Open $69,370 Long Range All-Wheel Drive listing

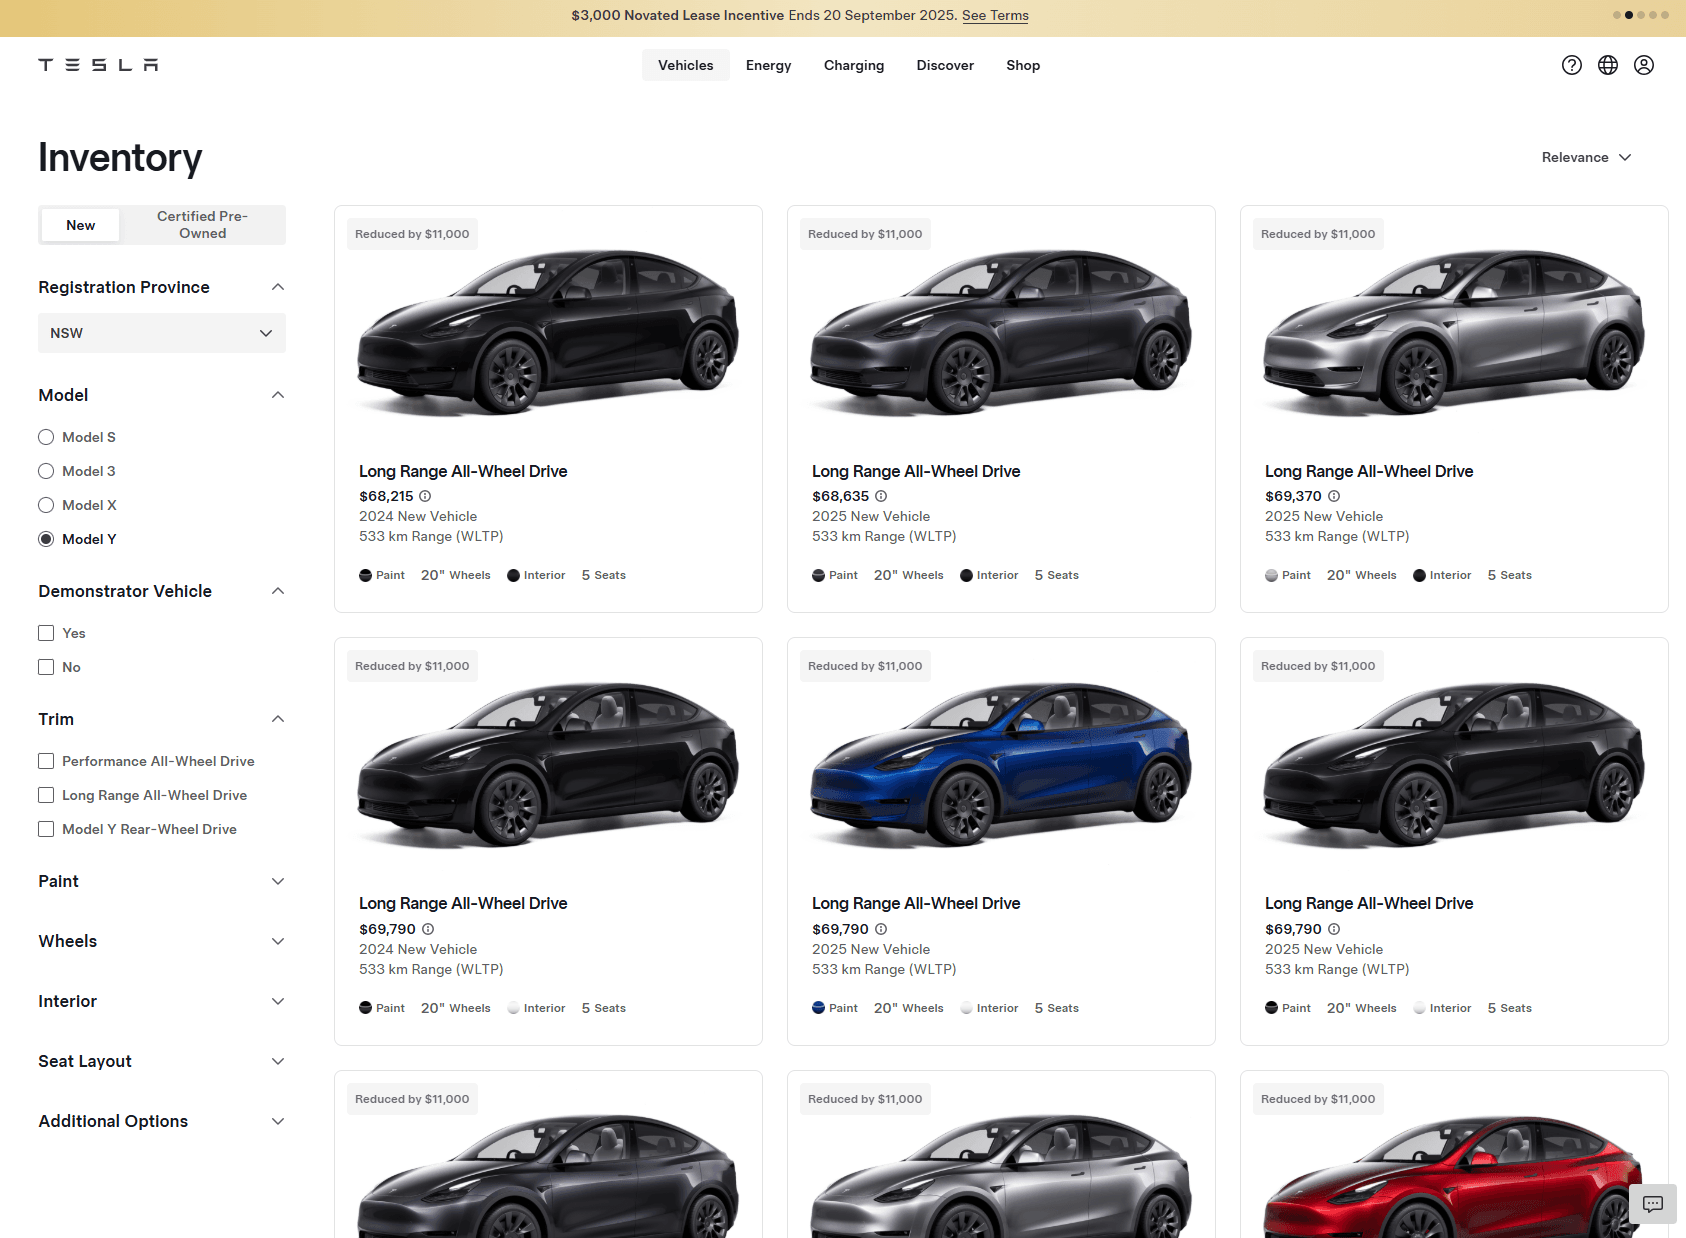coord(1369,471)
